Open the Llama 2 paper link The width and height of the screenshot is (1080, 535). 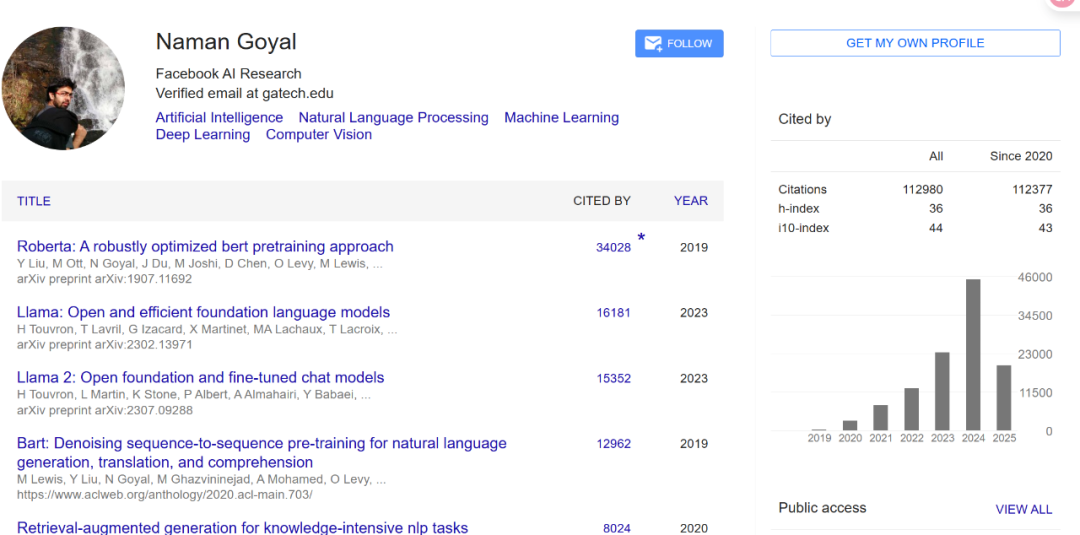click(x=200, y=377)
